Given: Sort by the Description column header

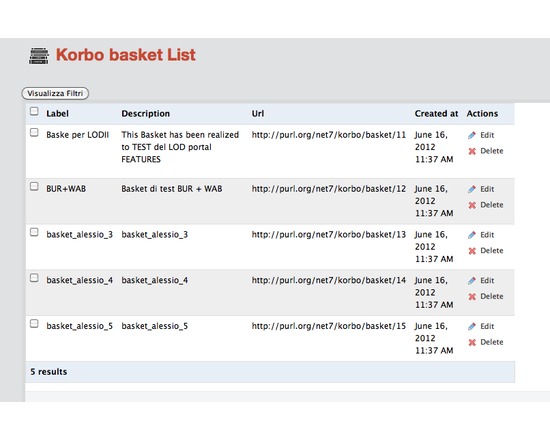Looking at the screenshot, I should [146, 114].
